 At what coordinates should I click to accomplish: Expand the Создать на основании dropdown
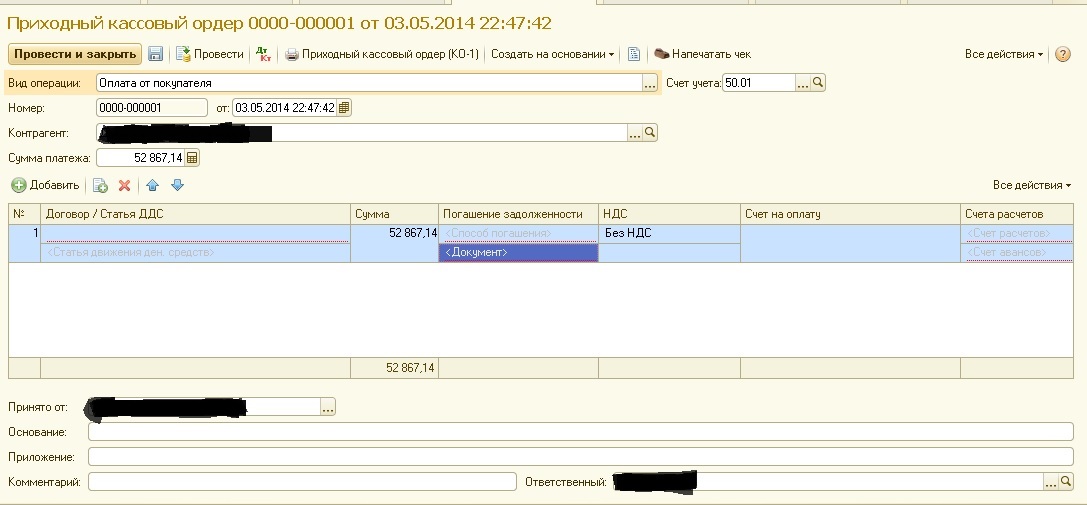click(553, 55)
